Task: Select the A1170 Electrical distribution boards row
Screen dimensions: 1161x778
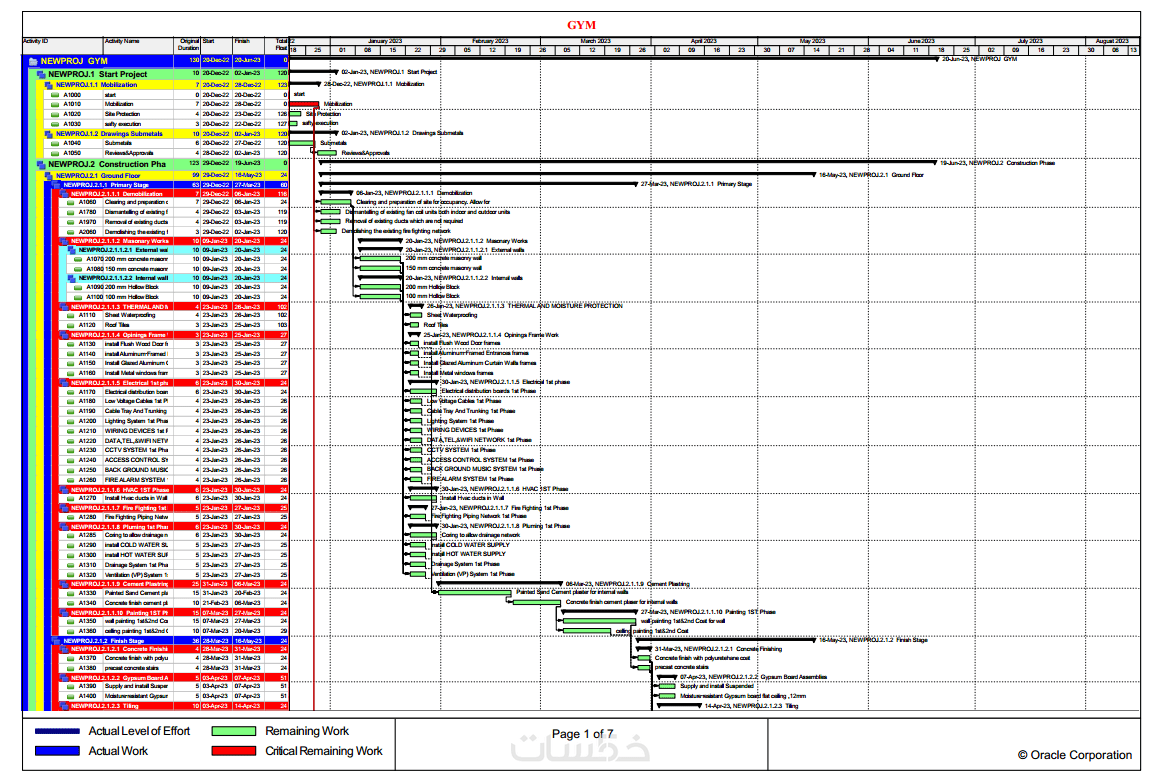Action: point(173,392)
